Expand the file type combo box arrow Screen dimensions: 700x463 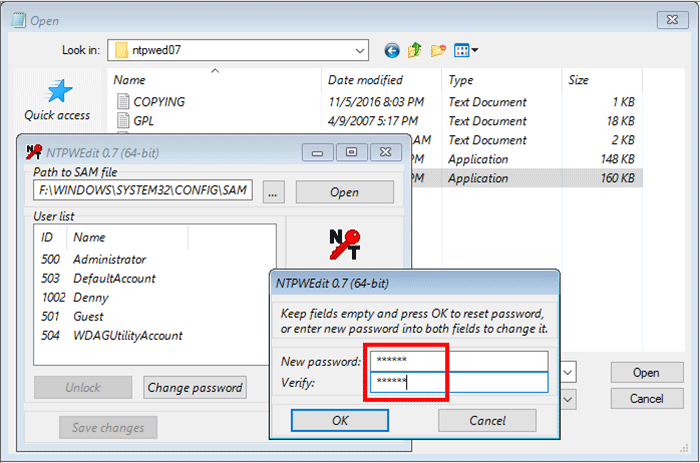tap(568, 400)
